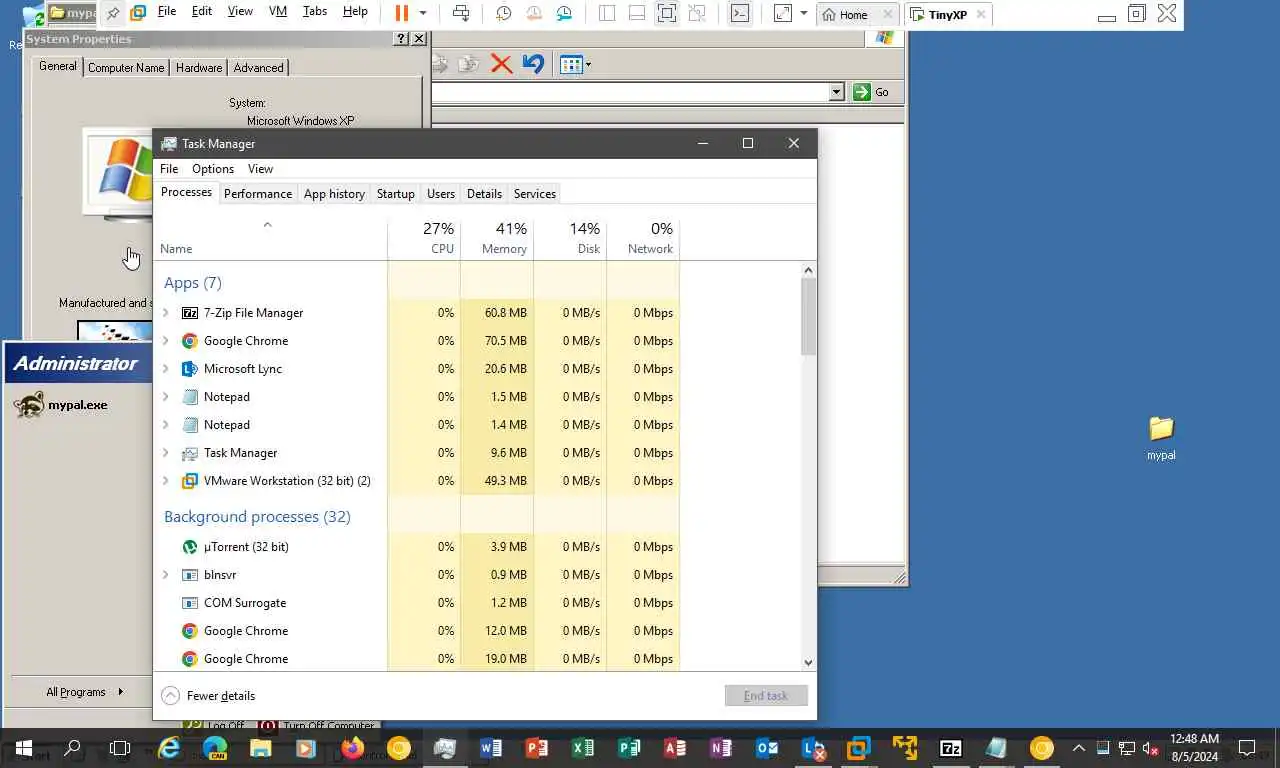Image resolution: width=1280 pixels, height=768 pixels.
Task: Take a snapshot using the clock snapshot icon
Action: click(x=503, y=13)
